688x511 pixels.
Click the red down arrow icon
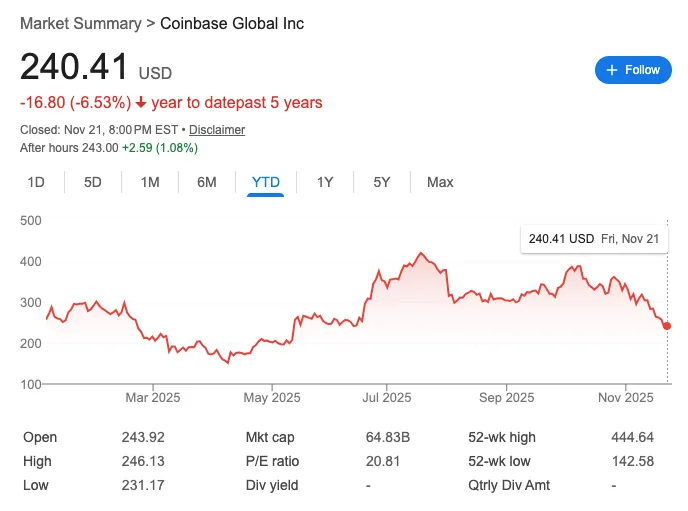coord(141,103)
